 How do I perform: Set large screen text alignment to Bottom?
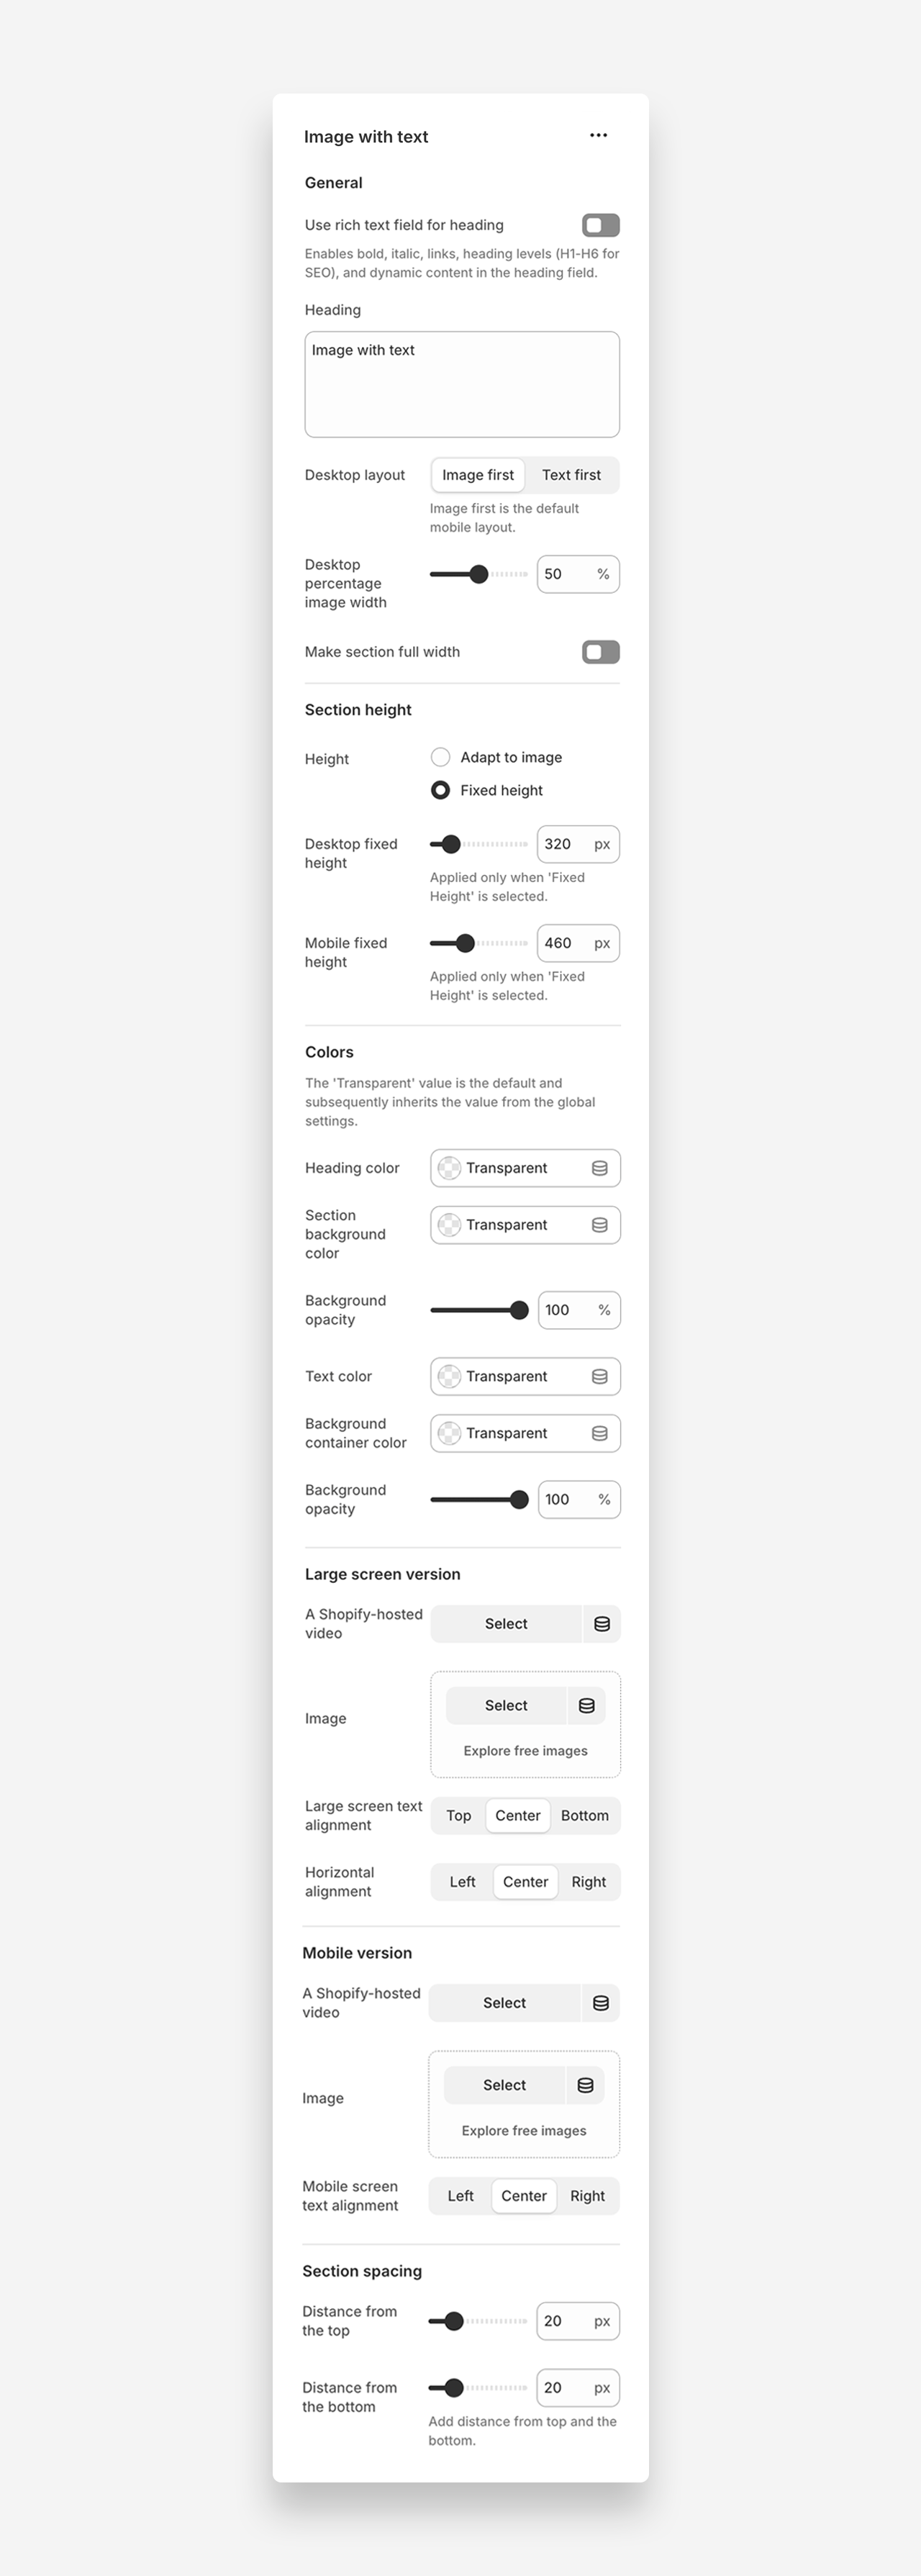pyautogui.click(x=584, y=1816)
